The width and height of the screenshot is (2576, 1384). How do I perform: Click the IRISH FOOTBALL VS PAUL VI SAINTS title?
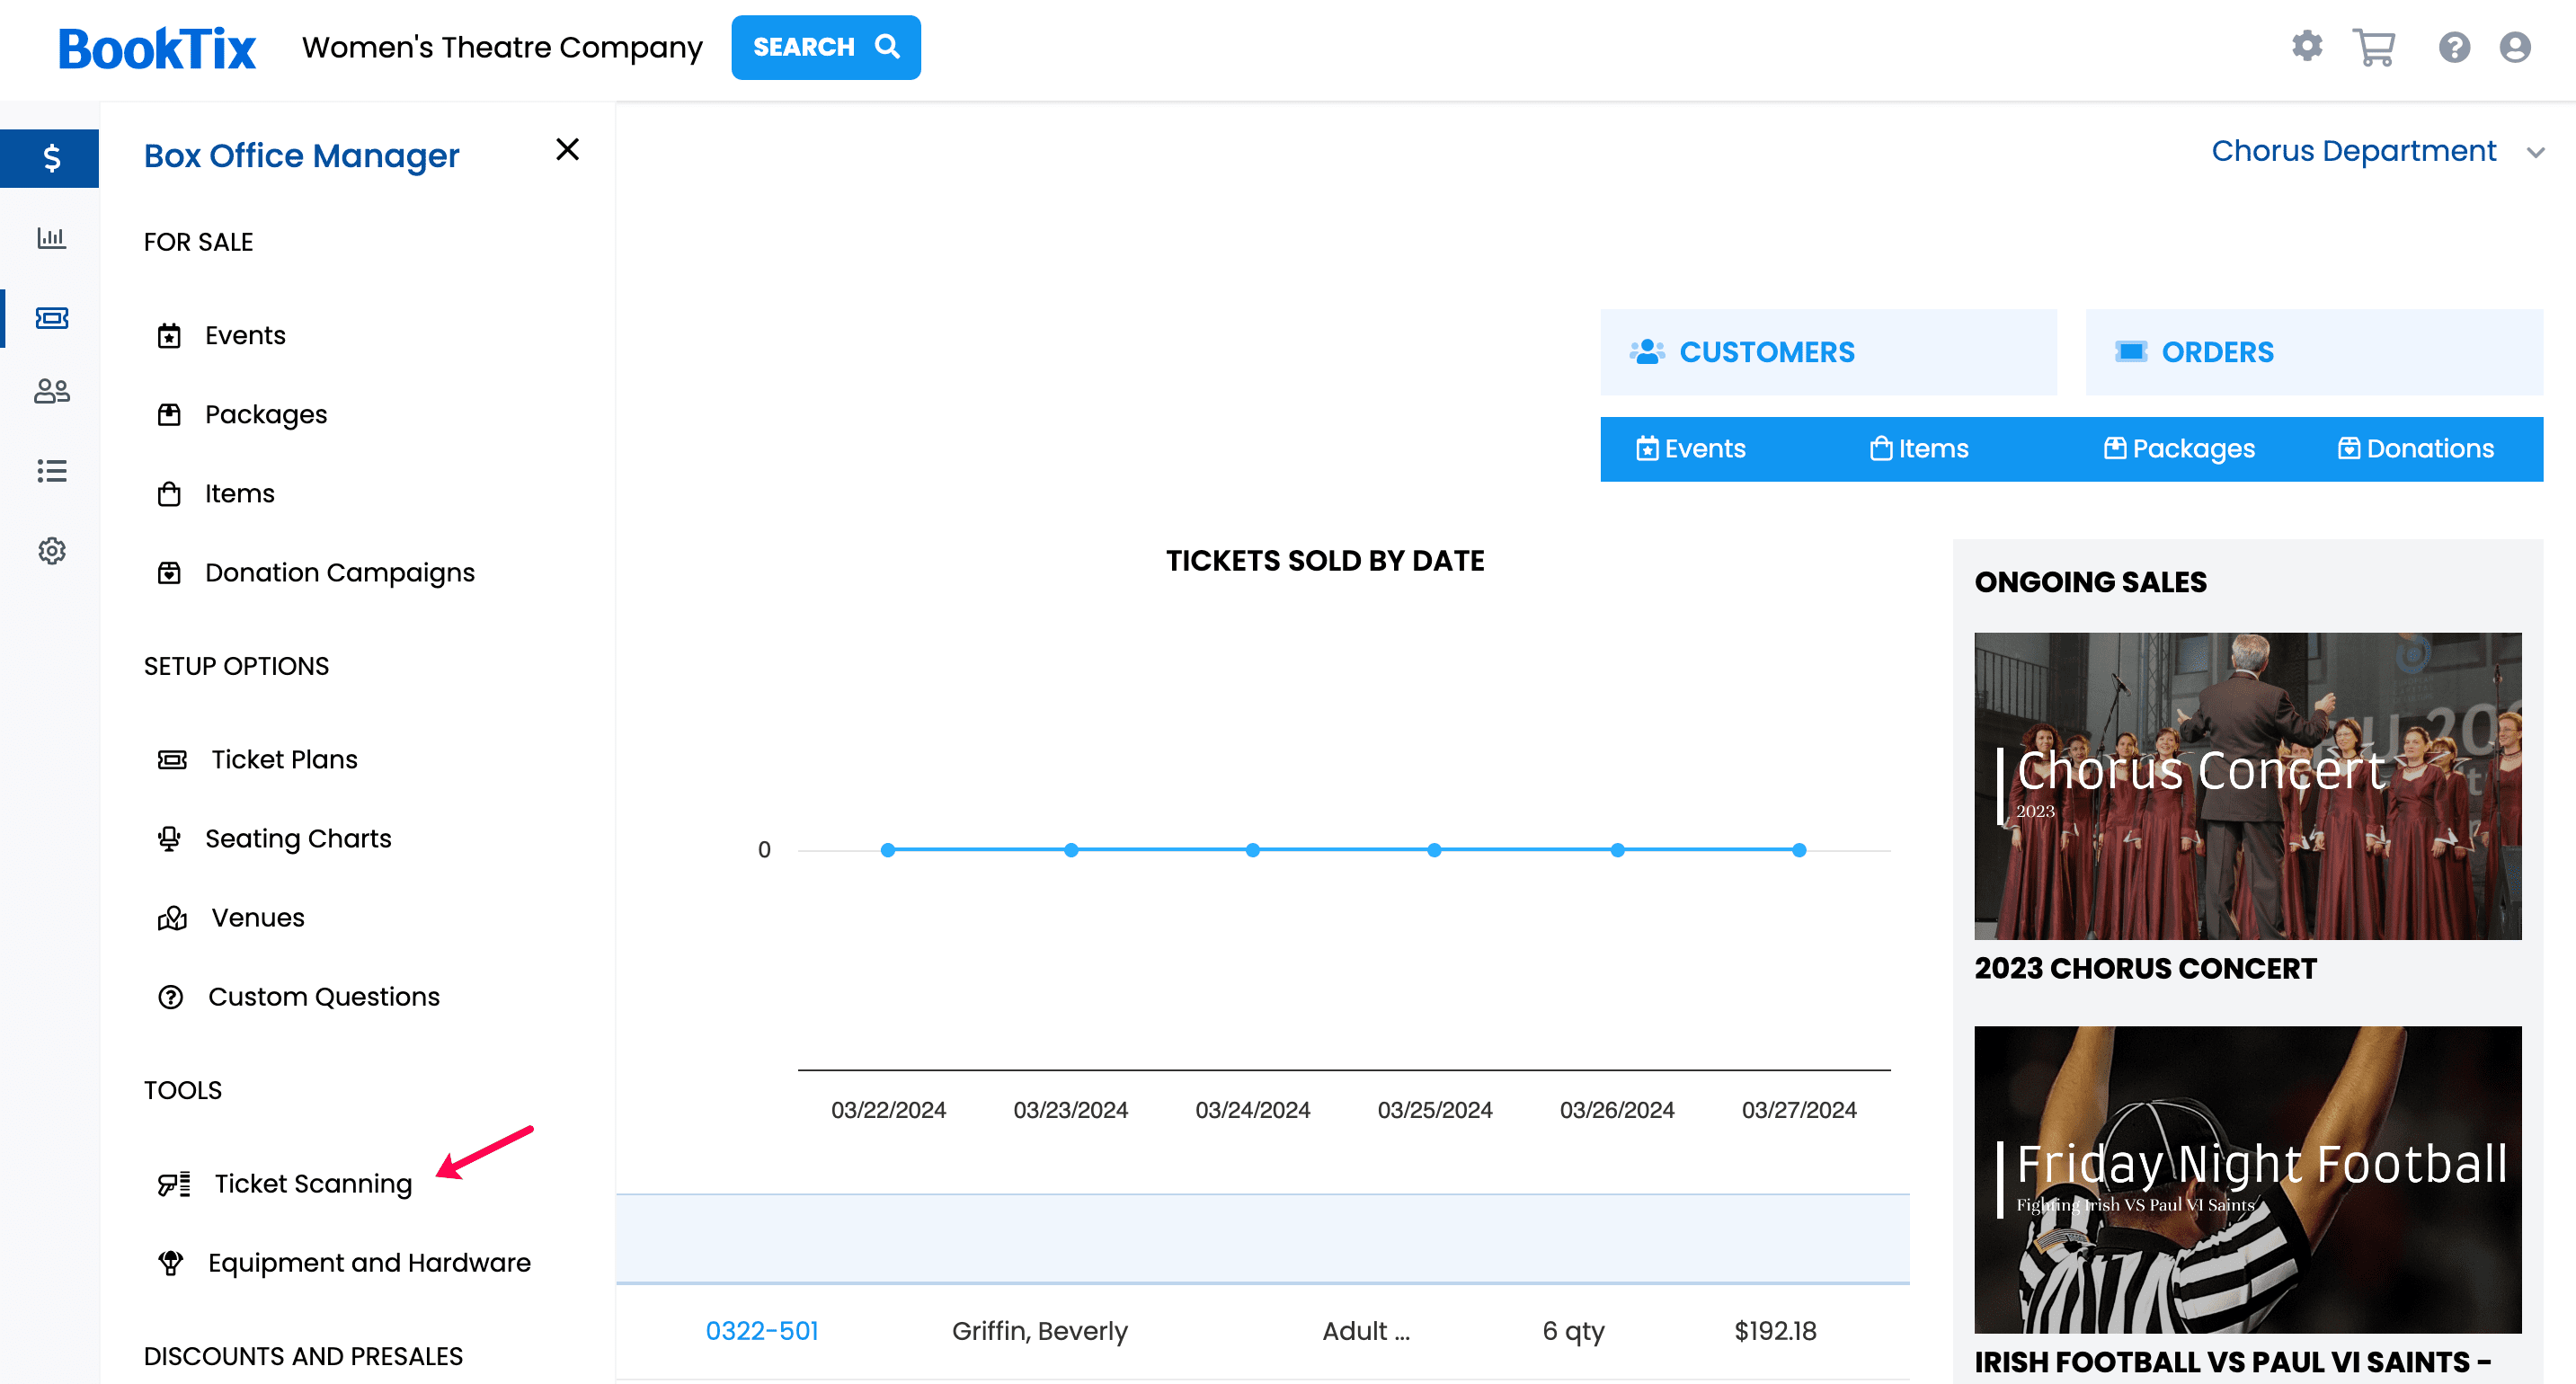click(2233, 1362)
